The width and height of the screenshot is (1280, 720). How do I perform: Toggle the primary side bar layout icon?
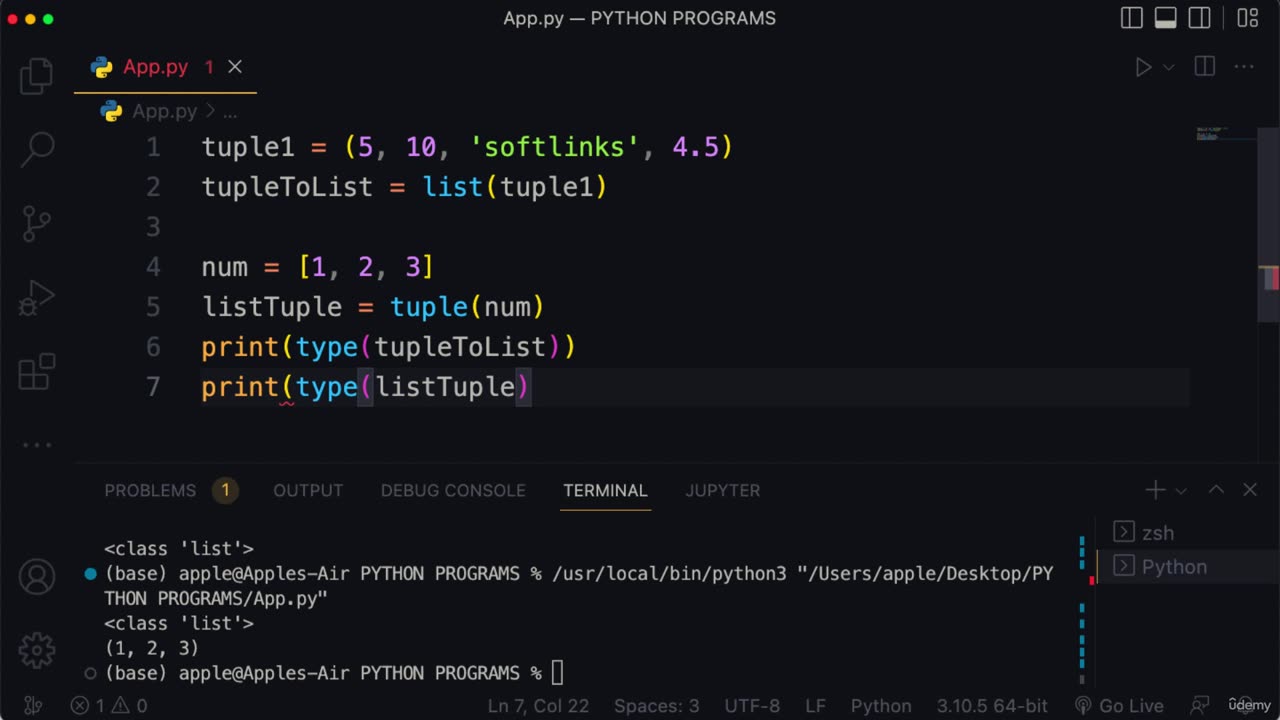(1132, 18)
